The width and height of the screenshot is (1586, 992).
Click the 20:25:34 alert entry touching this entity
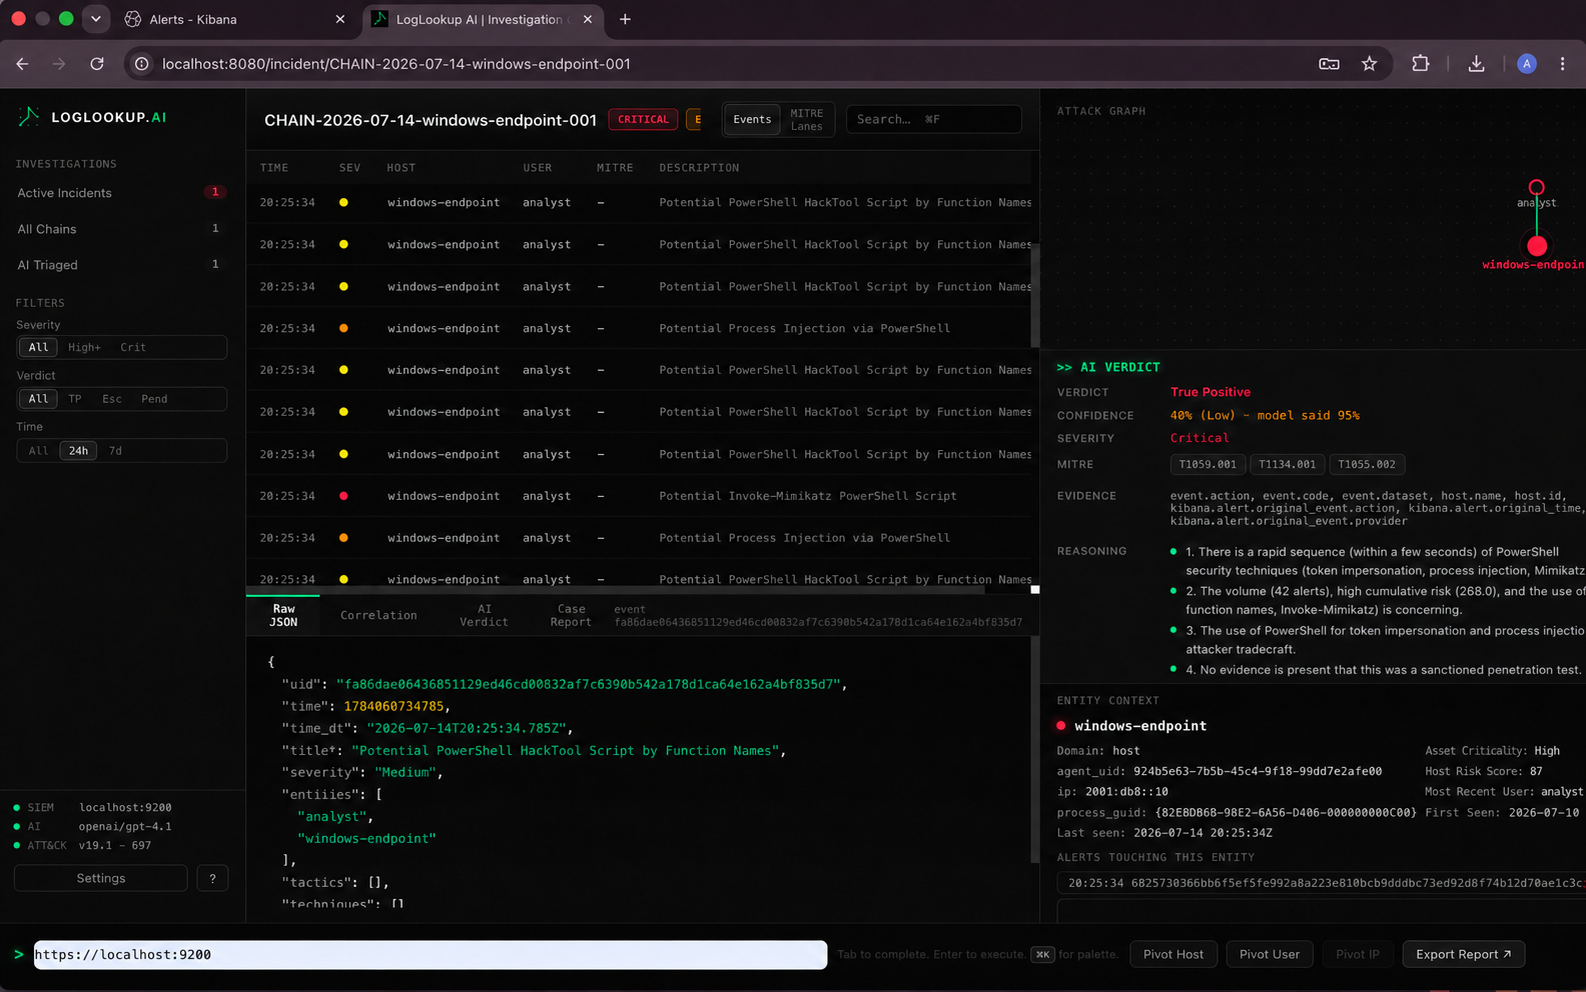pyautogui.click(x=1321, y=883)
